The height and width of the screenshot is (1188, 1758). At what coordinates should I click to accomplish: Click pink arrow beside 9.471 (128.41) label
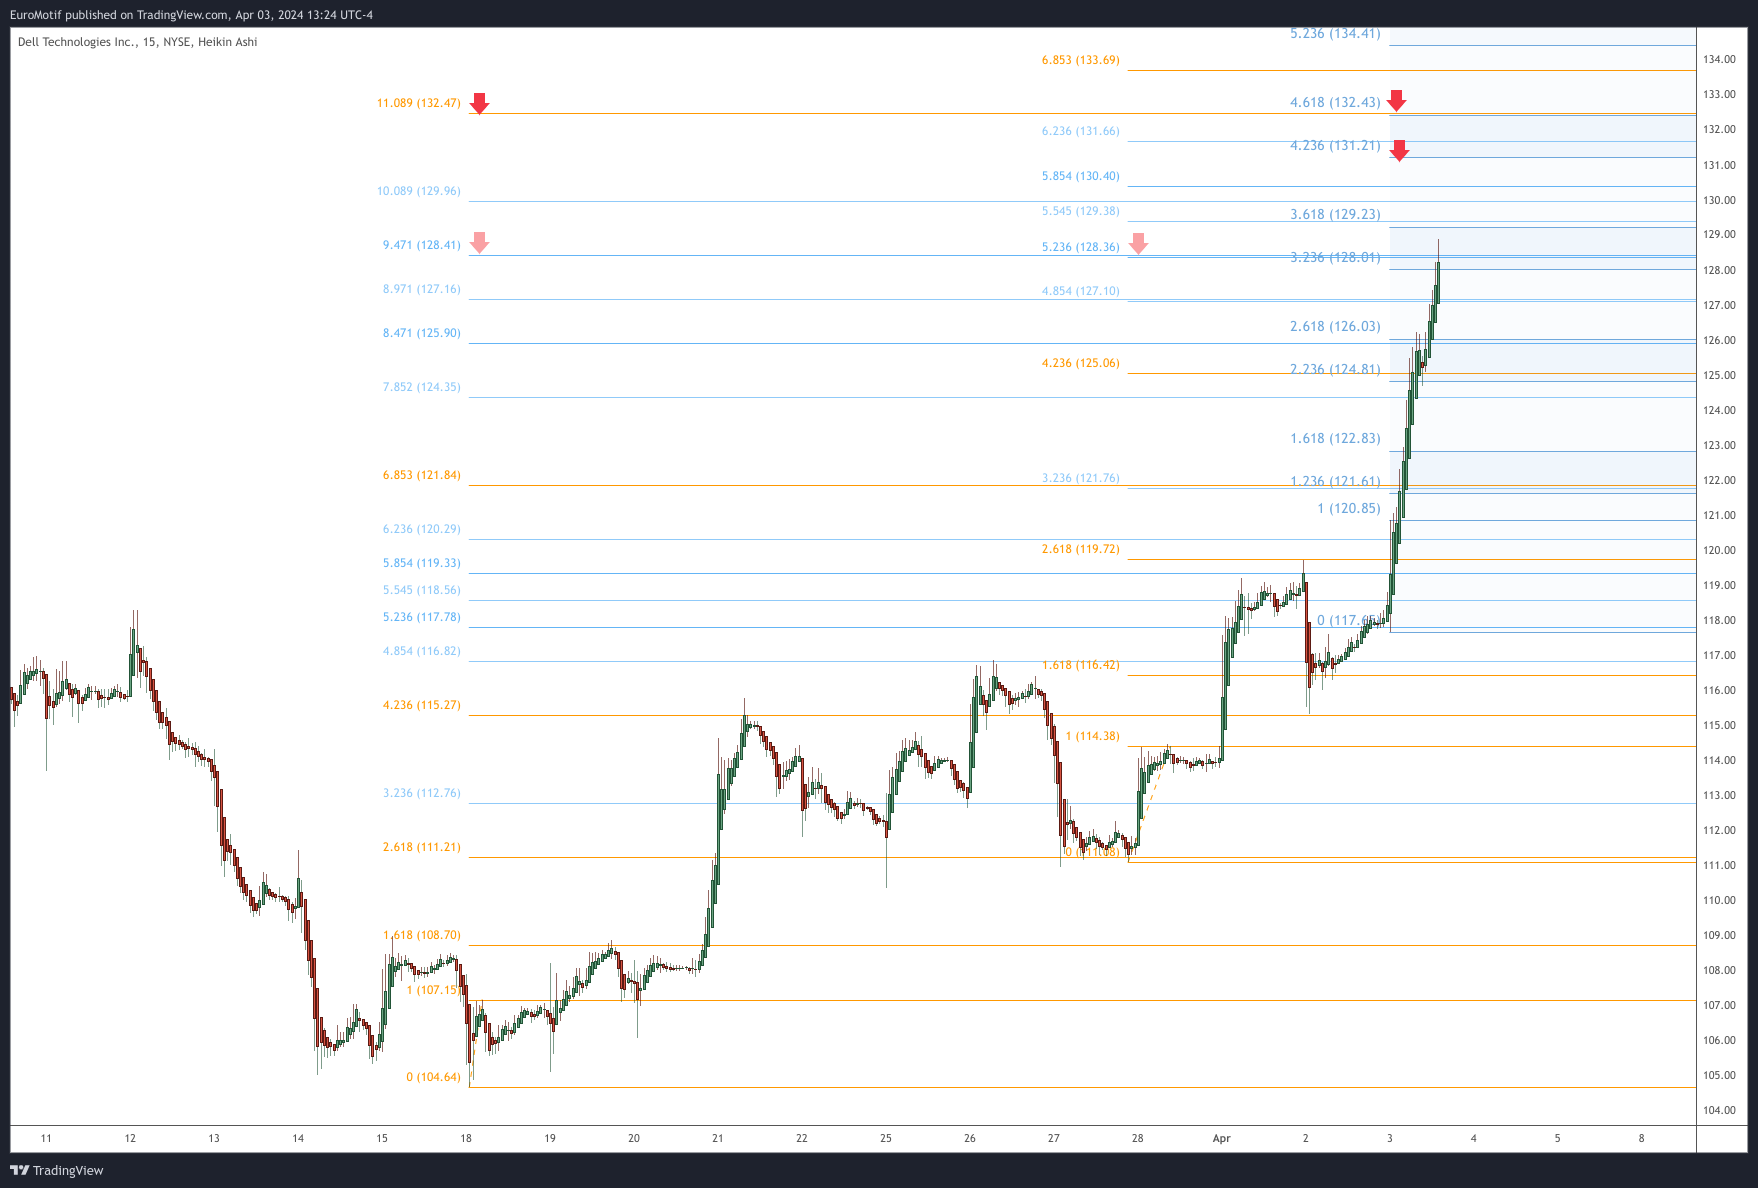coord(480,242)
